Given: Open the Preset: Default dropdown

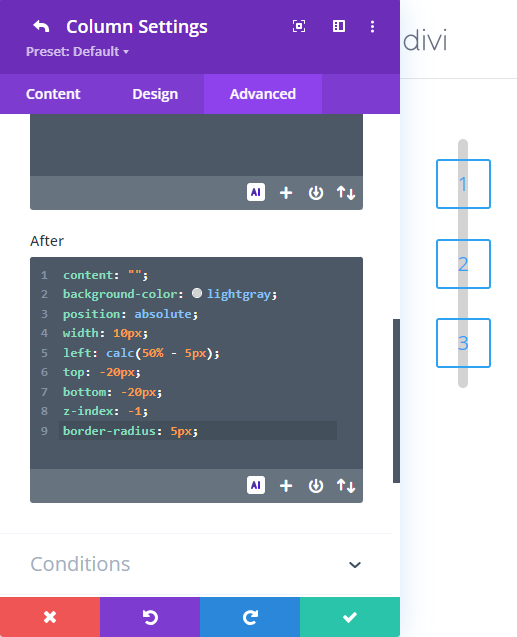Looking at the screenshot, I should [77, 52].
